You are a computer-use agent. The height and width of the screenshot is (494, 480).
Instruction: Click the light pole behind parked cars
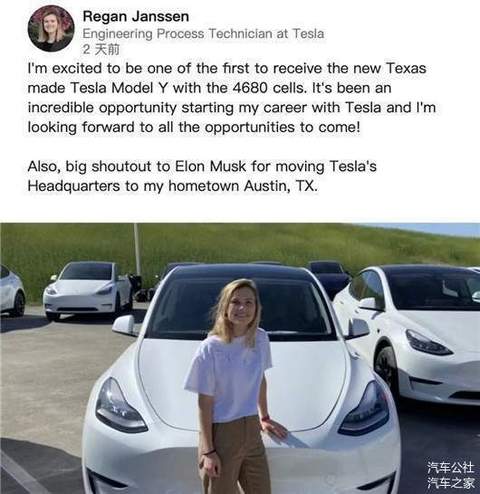(x=137, y=248)
